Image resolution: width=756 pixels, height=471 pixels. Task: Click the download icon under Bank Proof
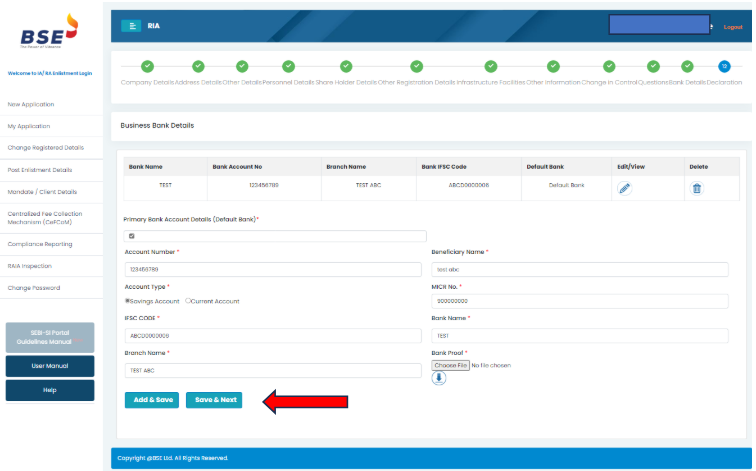point(439,379)
